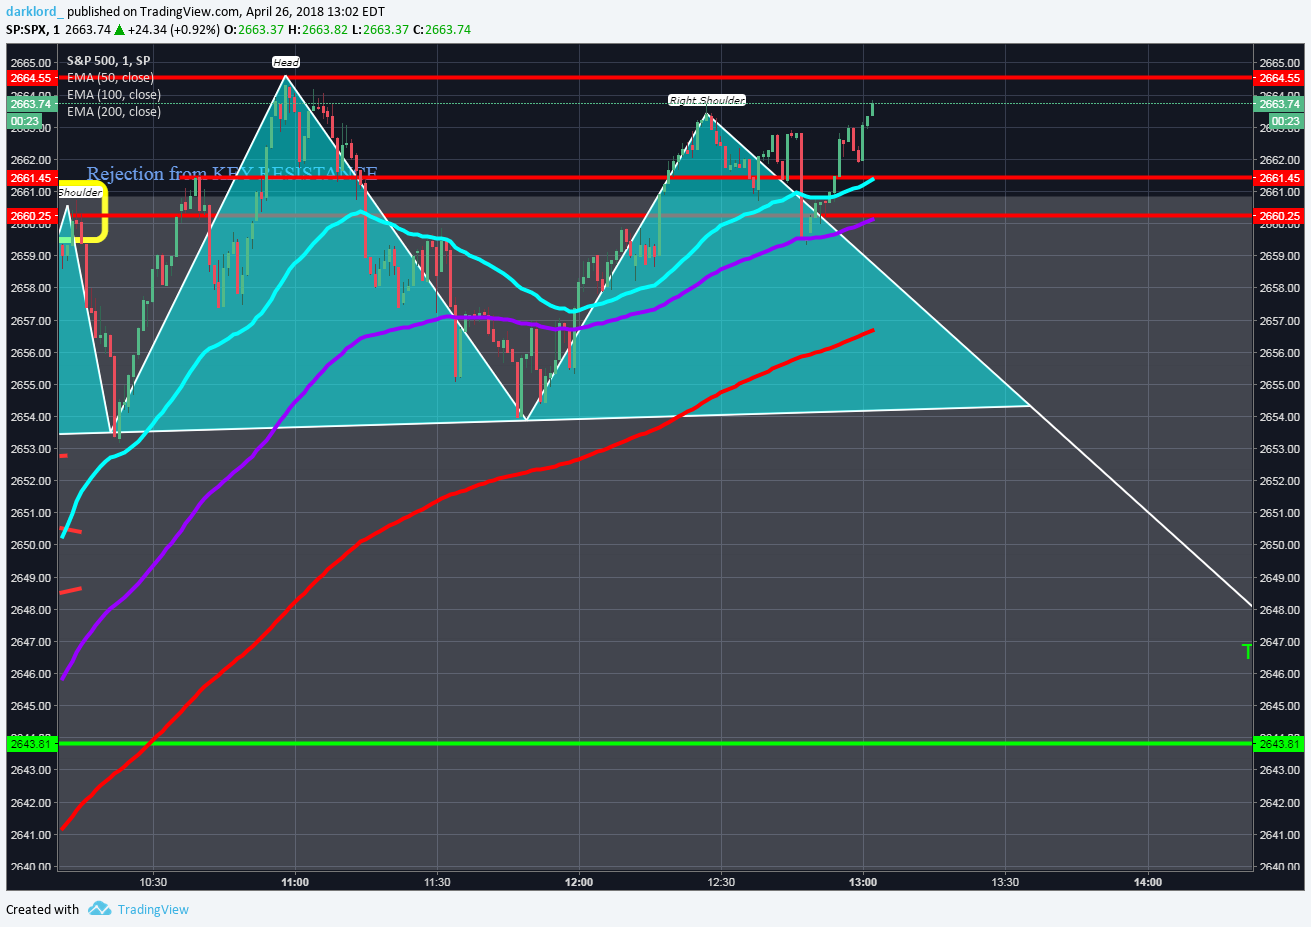Click the 12:30 time axis label
Viewport: 1311px width, 927px height.
coord(721,882)
